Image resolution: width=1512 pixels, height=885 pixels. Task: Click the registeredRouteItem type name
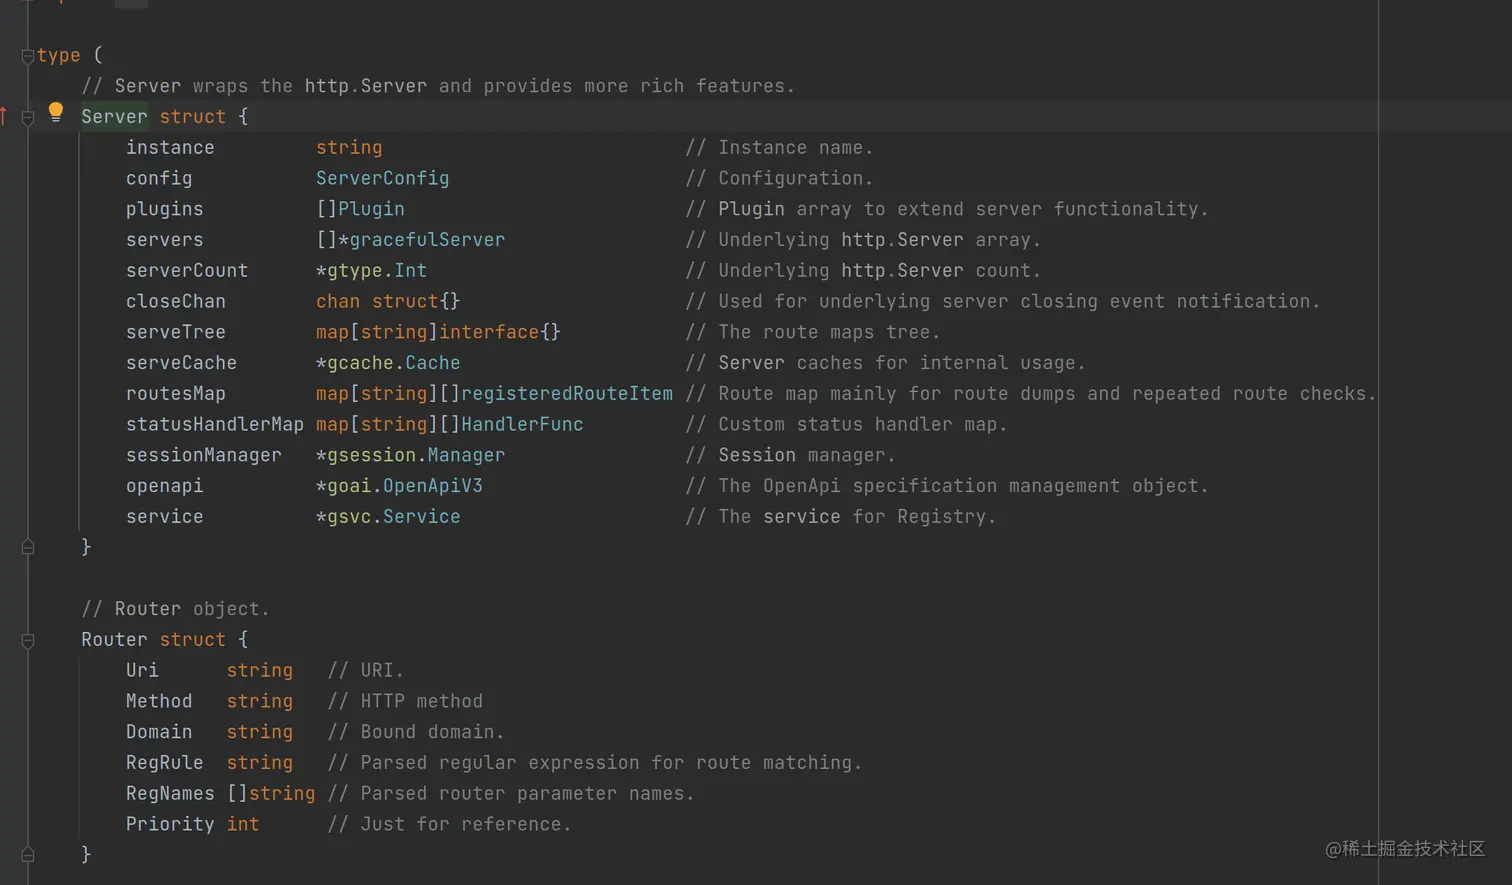pyautogui.click(x=567, y=394)
